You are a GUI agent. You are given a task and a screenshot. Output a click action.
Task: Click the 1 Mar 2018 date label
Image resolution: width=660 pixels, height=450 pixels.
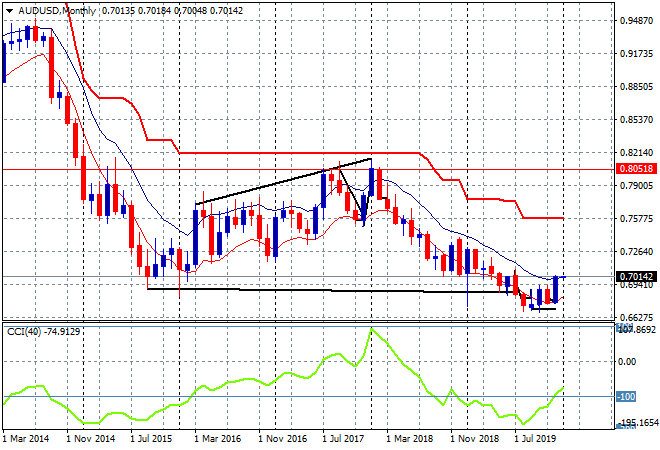point(410,439)
